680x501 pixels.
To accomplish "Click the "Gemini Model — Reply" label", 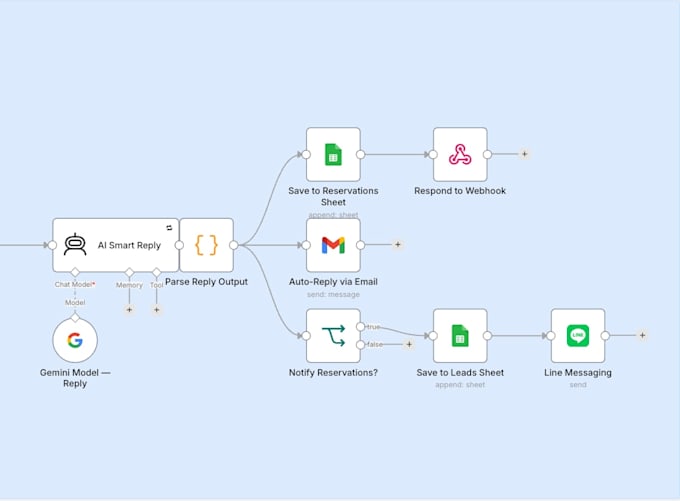I will tap(75, 378).
